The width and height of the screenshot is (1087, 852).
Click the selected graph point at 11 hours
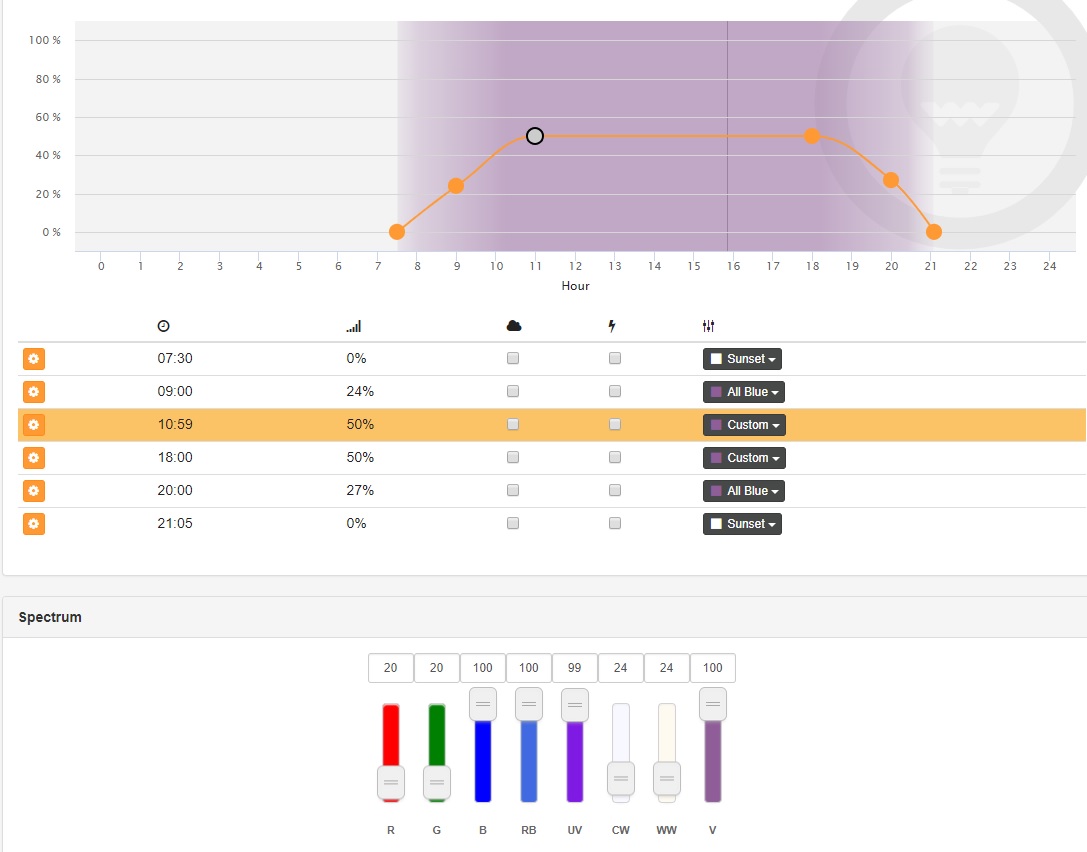click(x=535, y=136)
